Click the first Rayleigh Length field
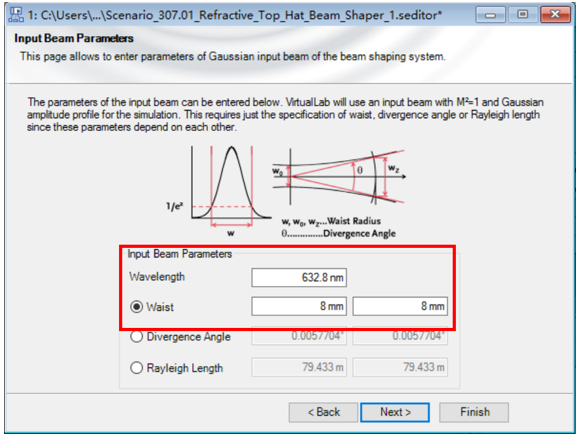The height and width of the screenshot is (436, 576). click(x=299, y=367)
